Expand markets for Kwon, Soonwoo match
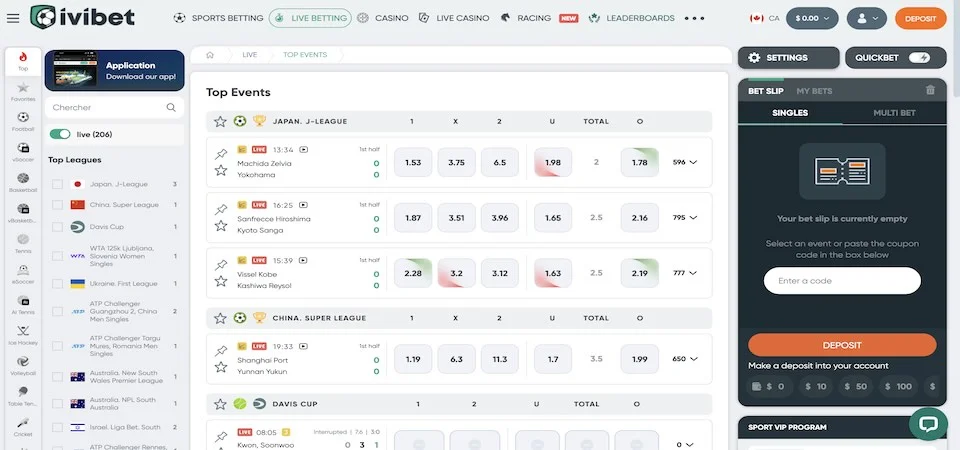 point(685,444)
